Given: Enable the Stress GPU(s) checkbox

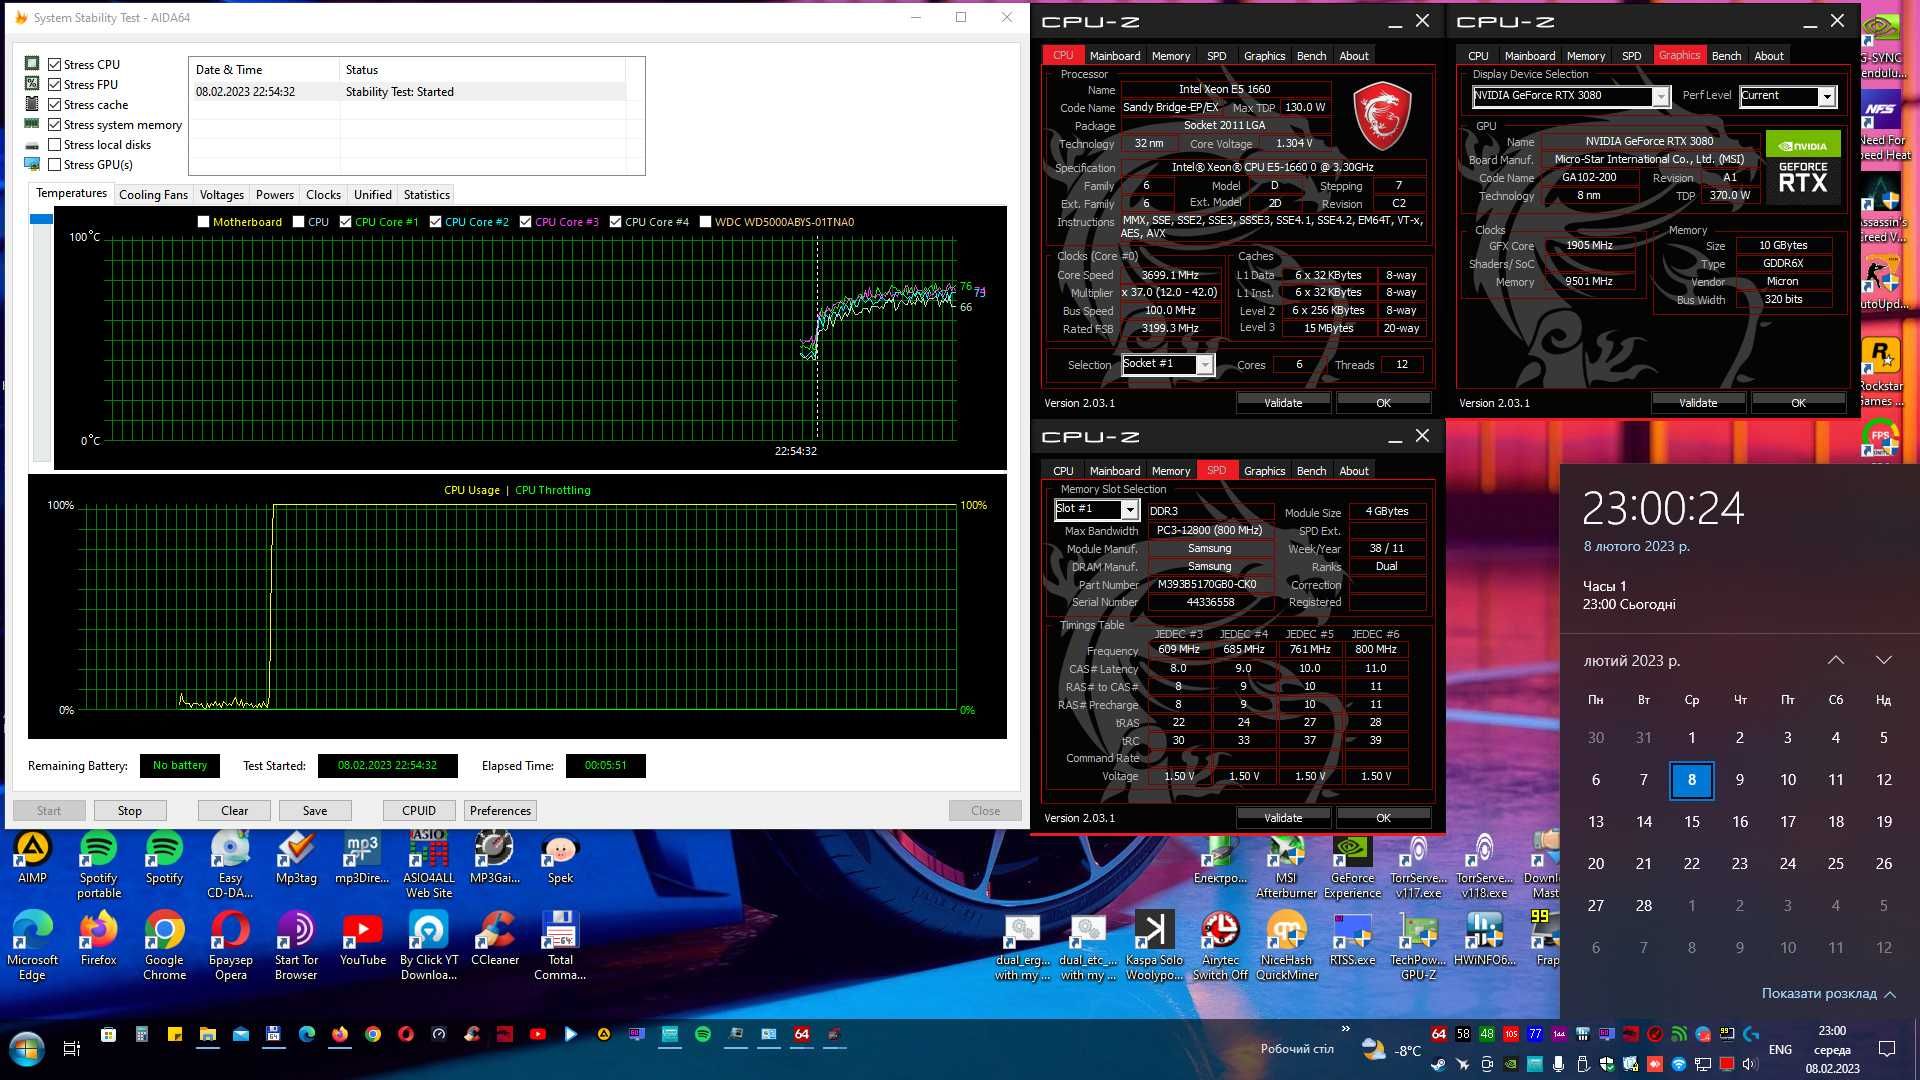Looking at the screenshot, I should tap(55, 164).
